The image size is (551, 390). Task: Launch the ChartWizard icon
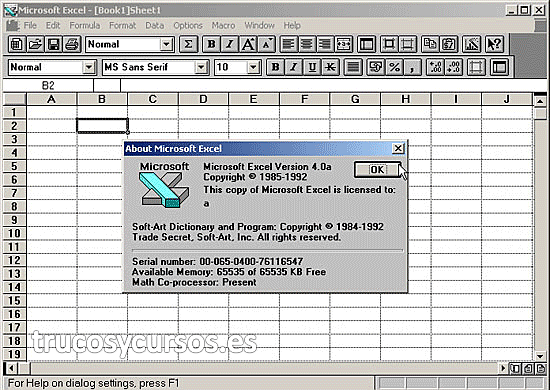[x=472, y=44]
